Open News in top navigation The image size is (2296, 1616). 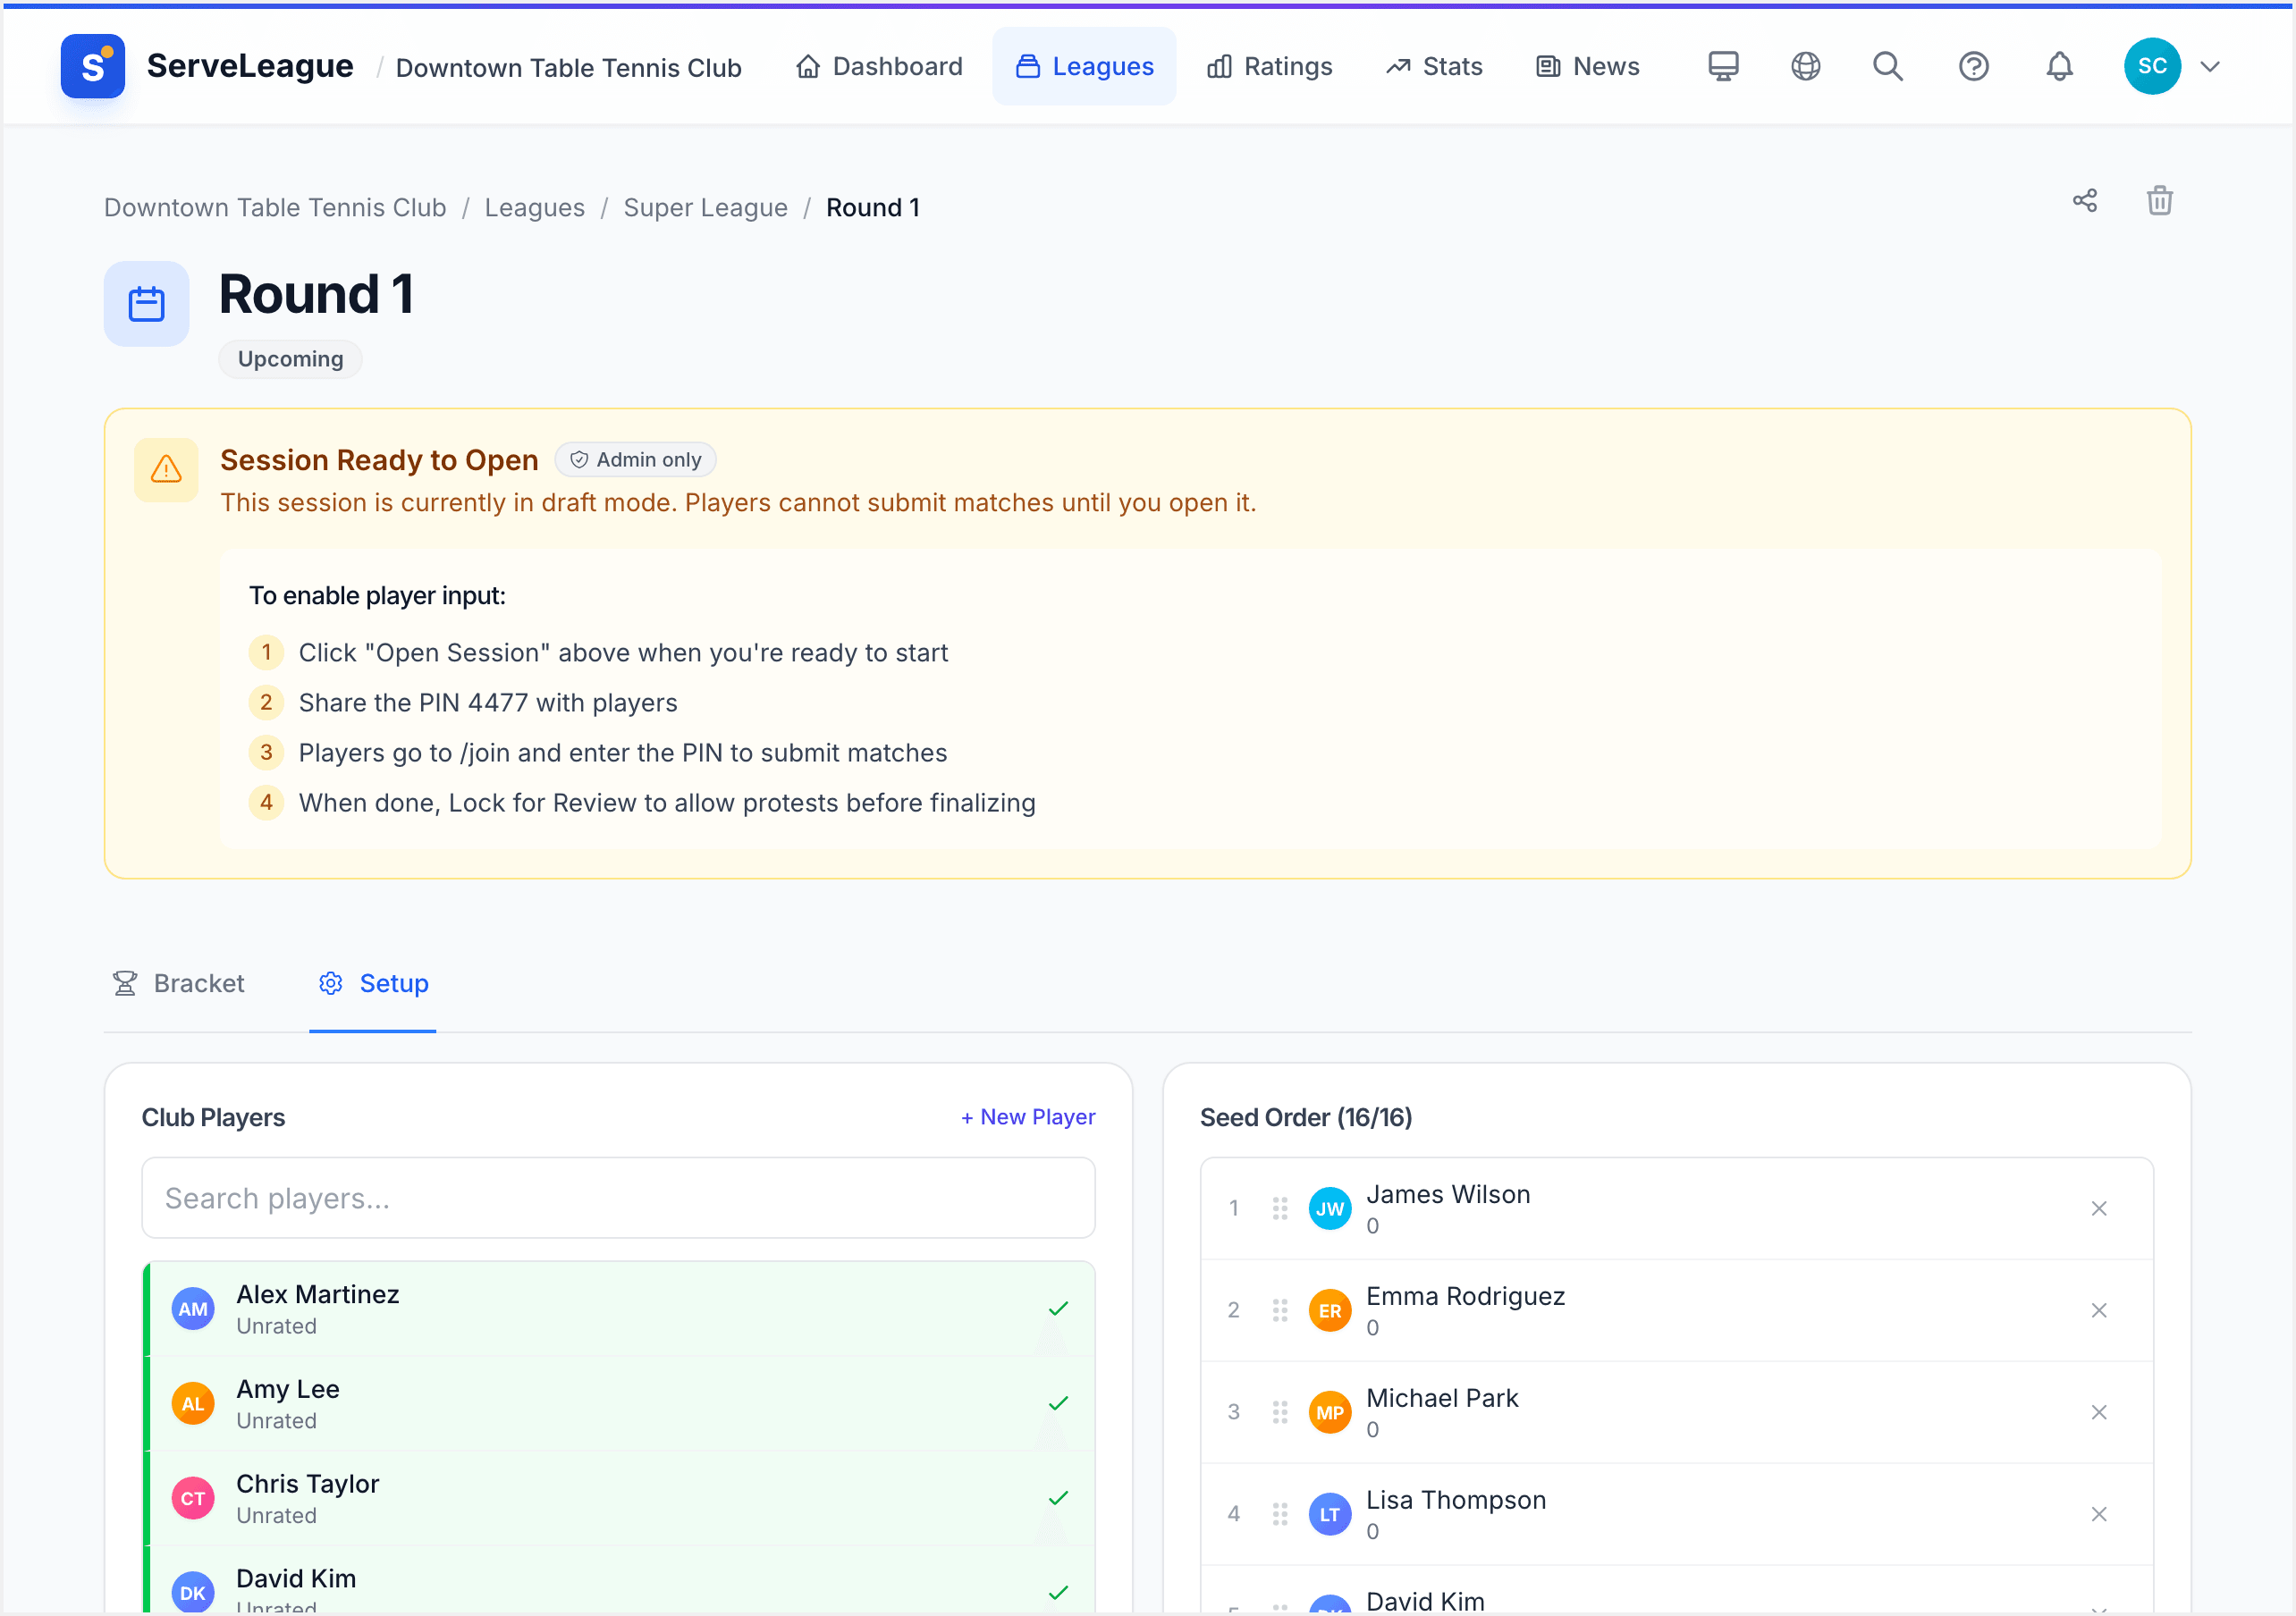tap(1588, 66)
